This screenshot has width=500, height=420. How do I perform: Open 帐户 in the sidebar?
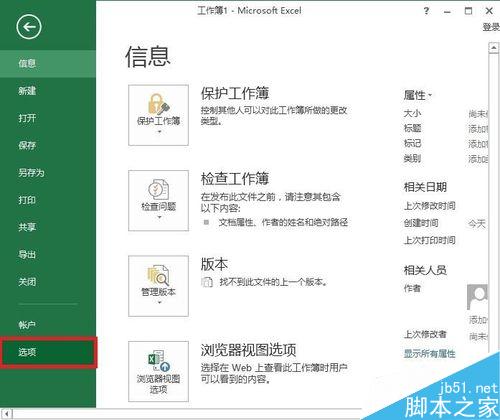pos(48,324)
